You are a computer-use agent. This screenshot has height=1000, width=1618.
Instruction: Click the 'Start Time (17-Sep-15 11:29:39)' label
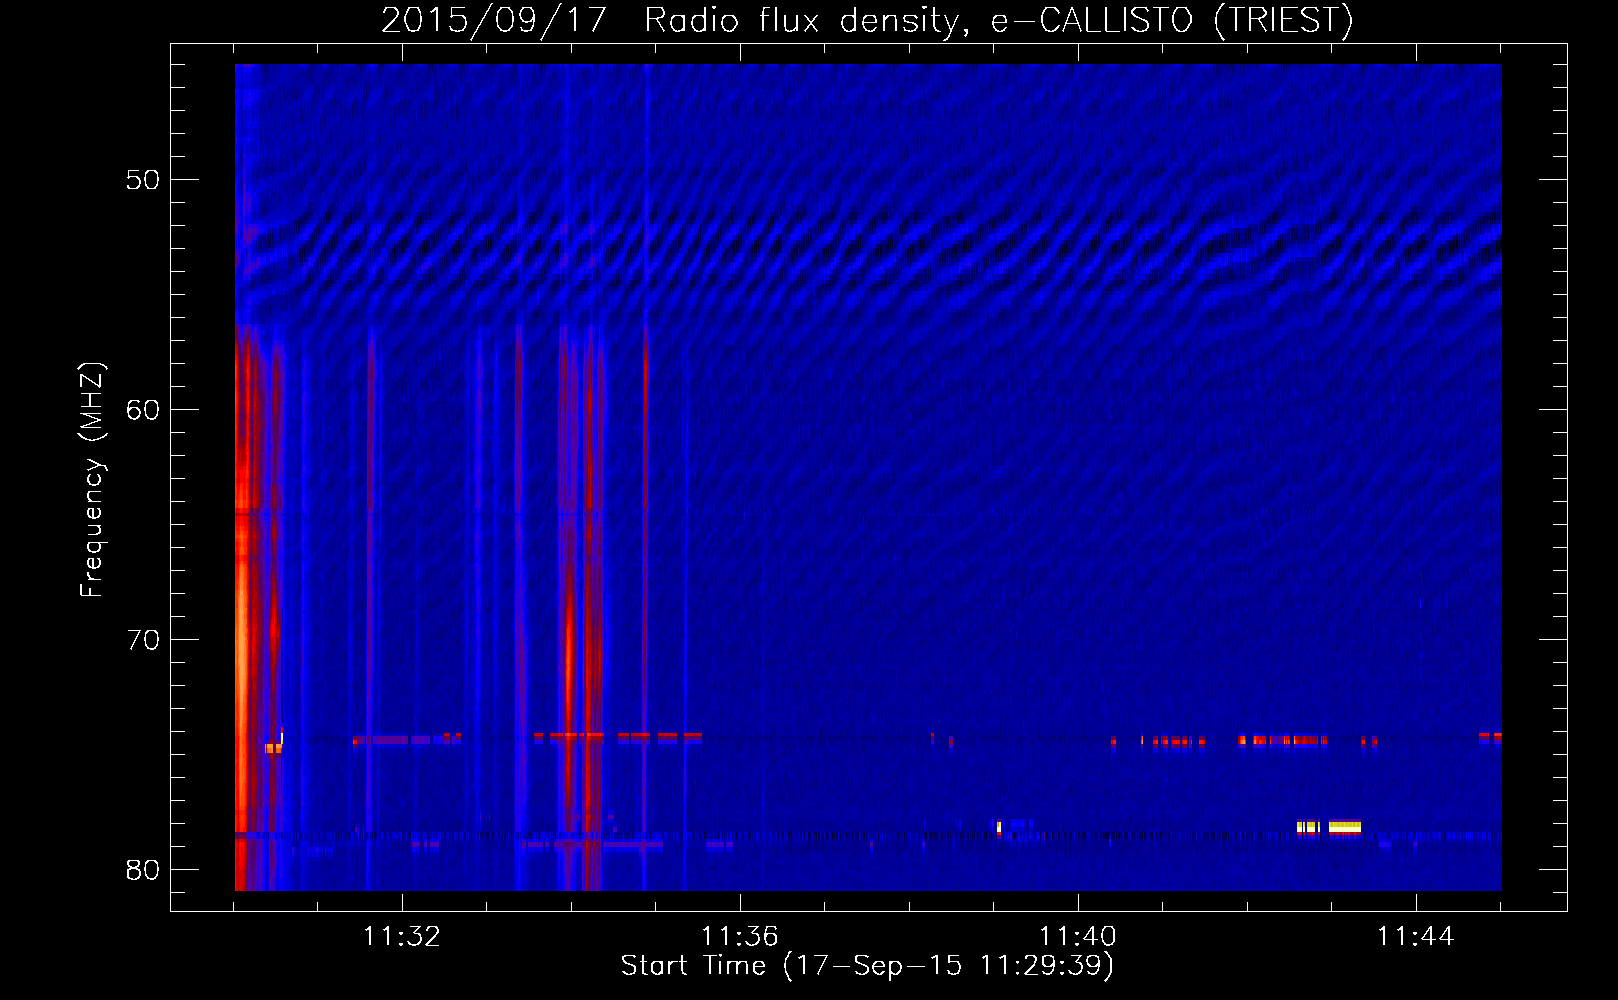pos(867,966)
